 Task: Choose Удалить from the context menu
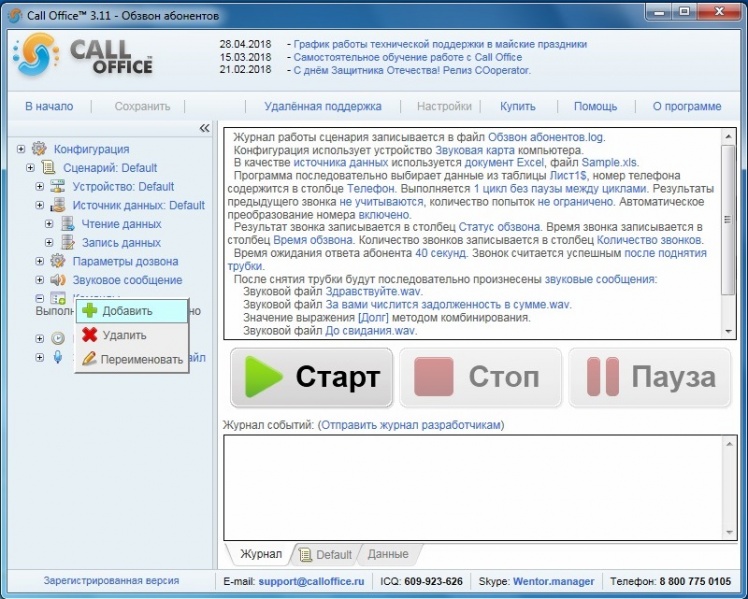[x=132, y=335]
